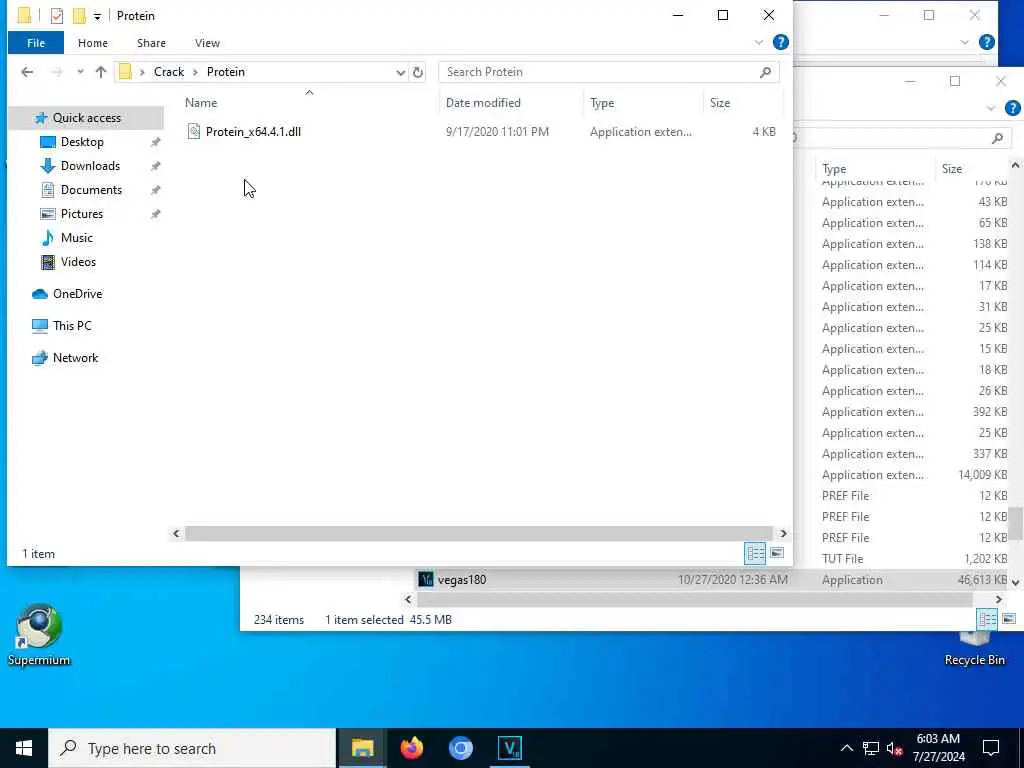Select vegas180 in the background window
The width and height of the screenshot is (1024, 768).
(x=462, y=580)
